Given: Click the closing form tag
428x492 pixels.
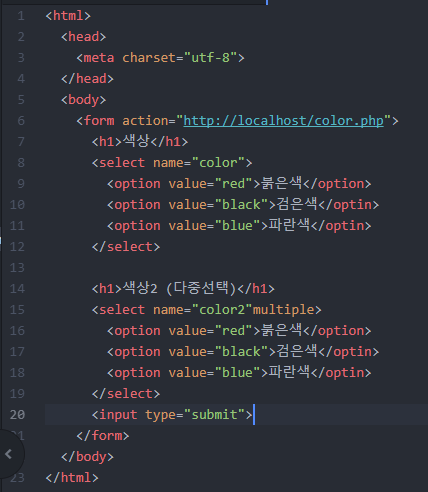Looking at the screenshot, I should [103, 436].
